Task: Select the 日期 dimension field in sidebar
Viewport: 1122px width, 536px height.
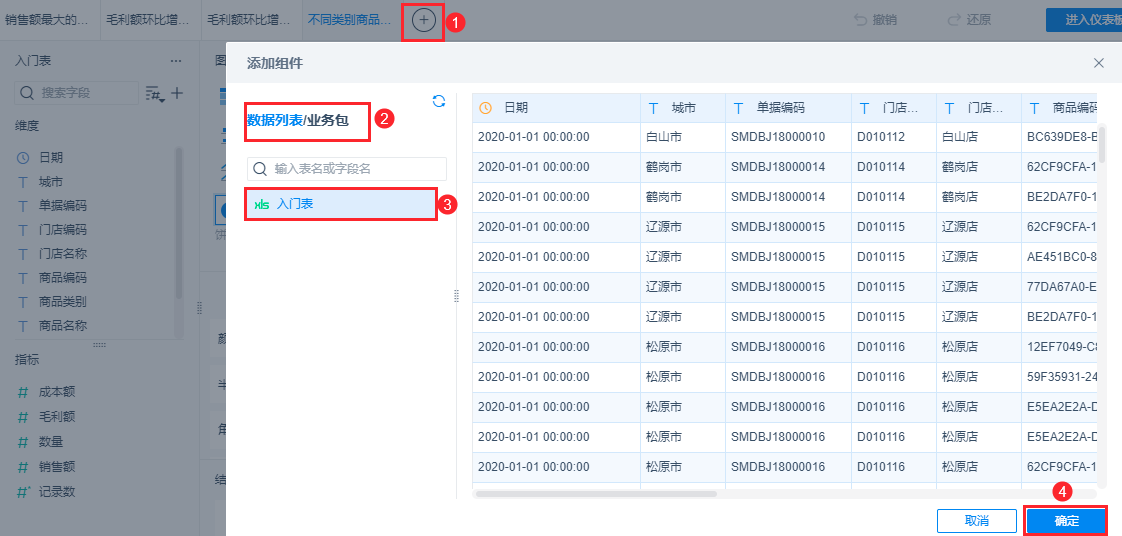Action: pyautogui.click(x=51, y=157)
